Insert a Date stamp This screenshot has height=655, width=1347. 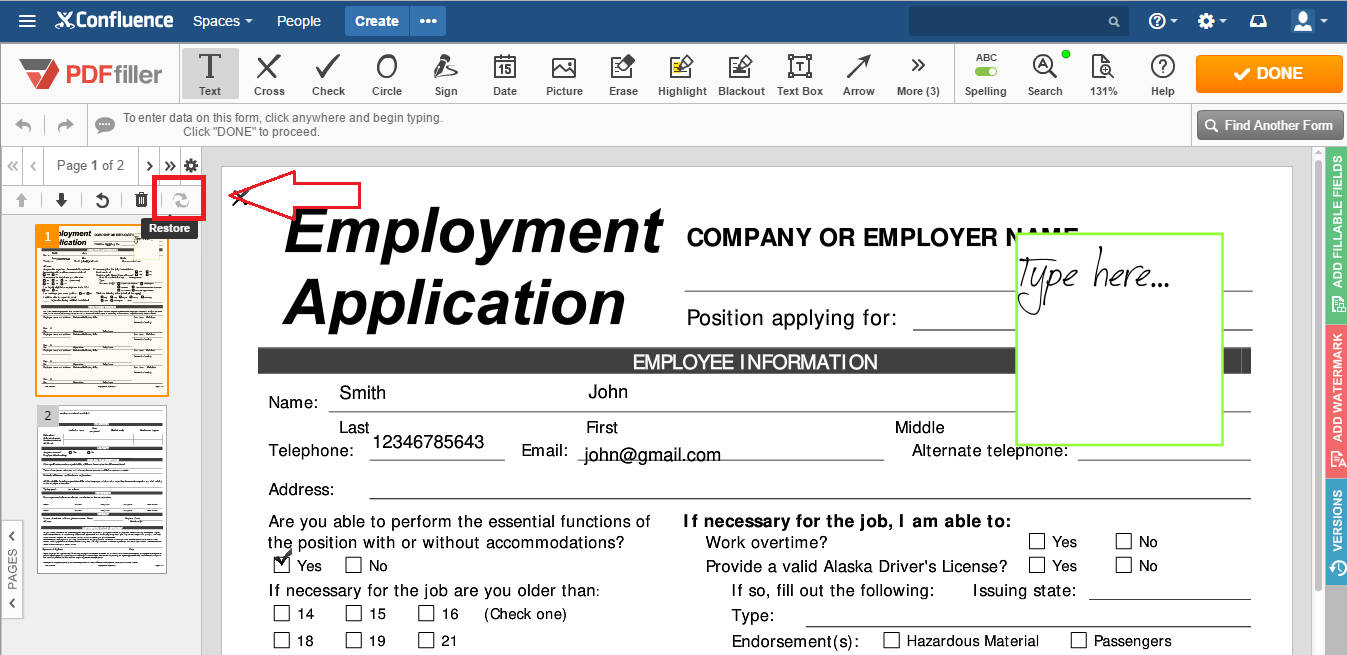[505, 73]
